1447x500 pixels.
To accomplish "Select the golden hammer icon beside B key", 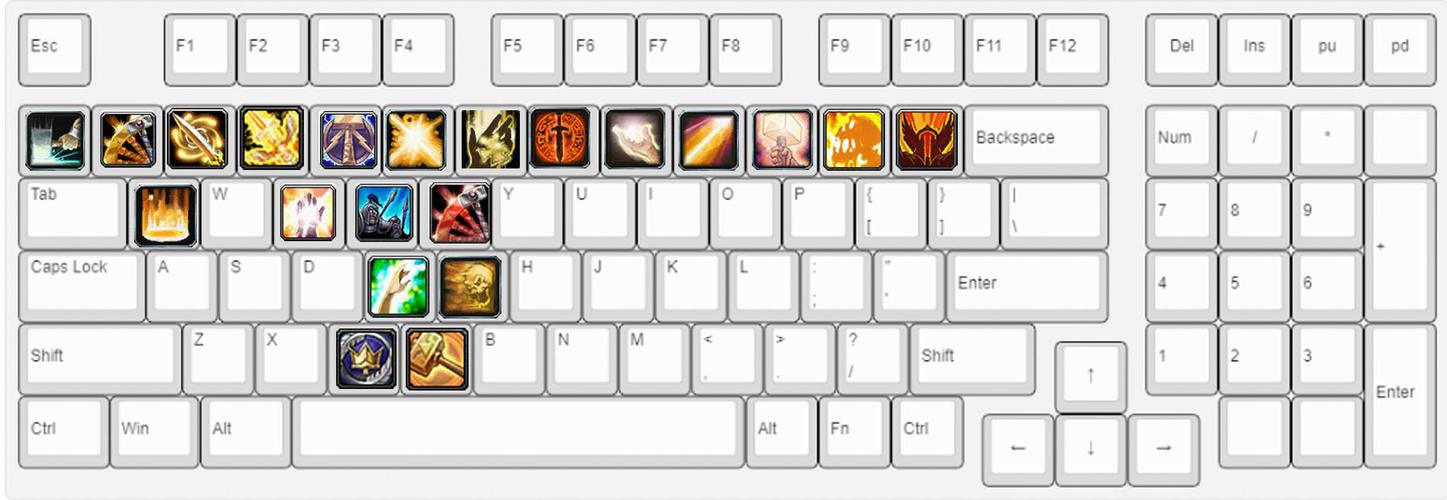I will click(437, 359).
